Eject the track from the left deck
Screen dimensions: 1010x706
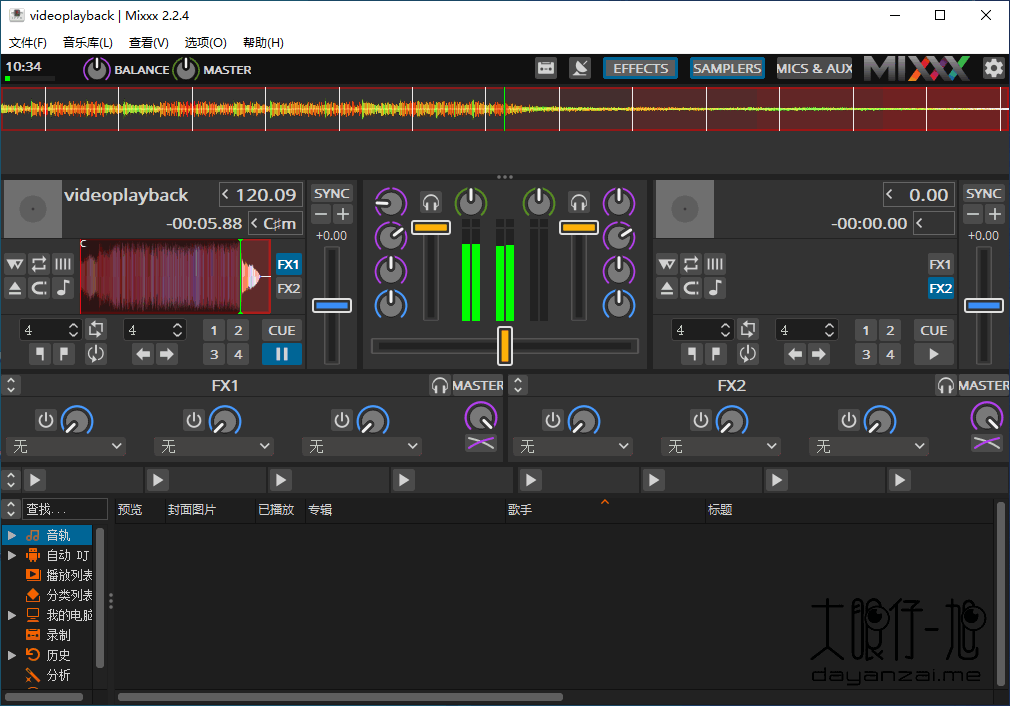click(15, 288)
